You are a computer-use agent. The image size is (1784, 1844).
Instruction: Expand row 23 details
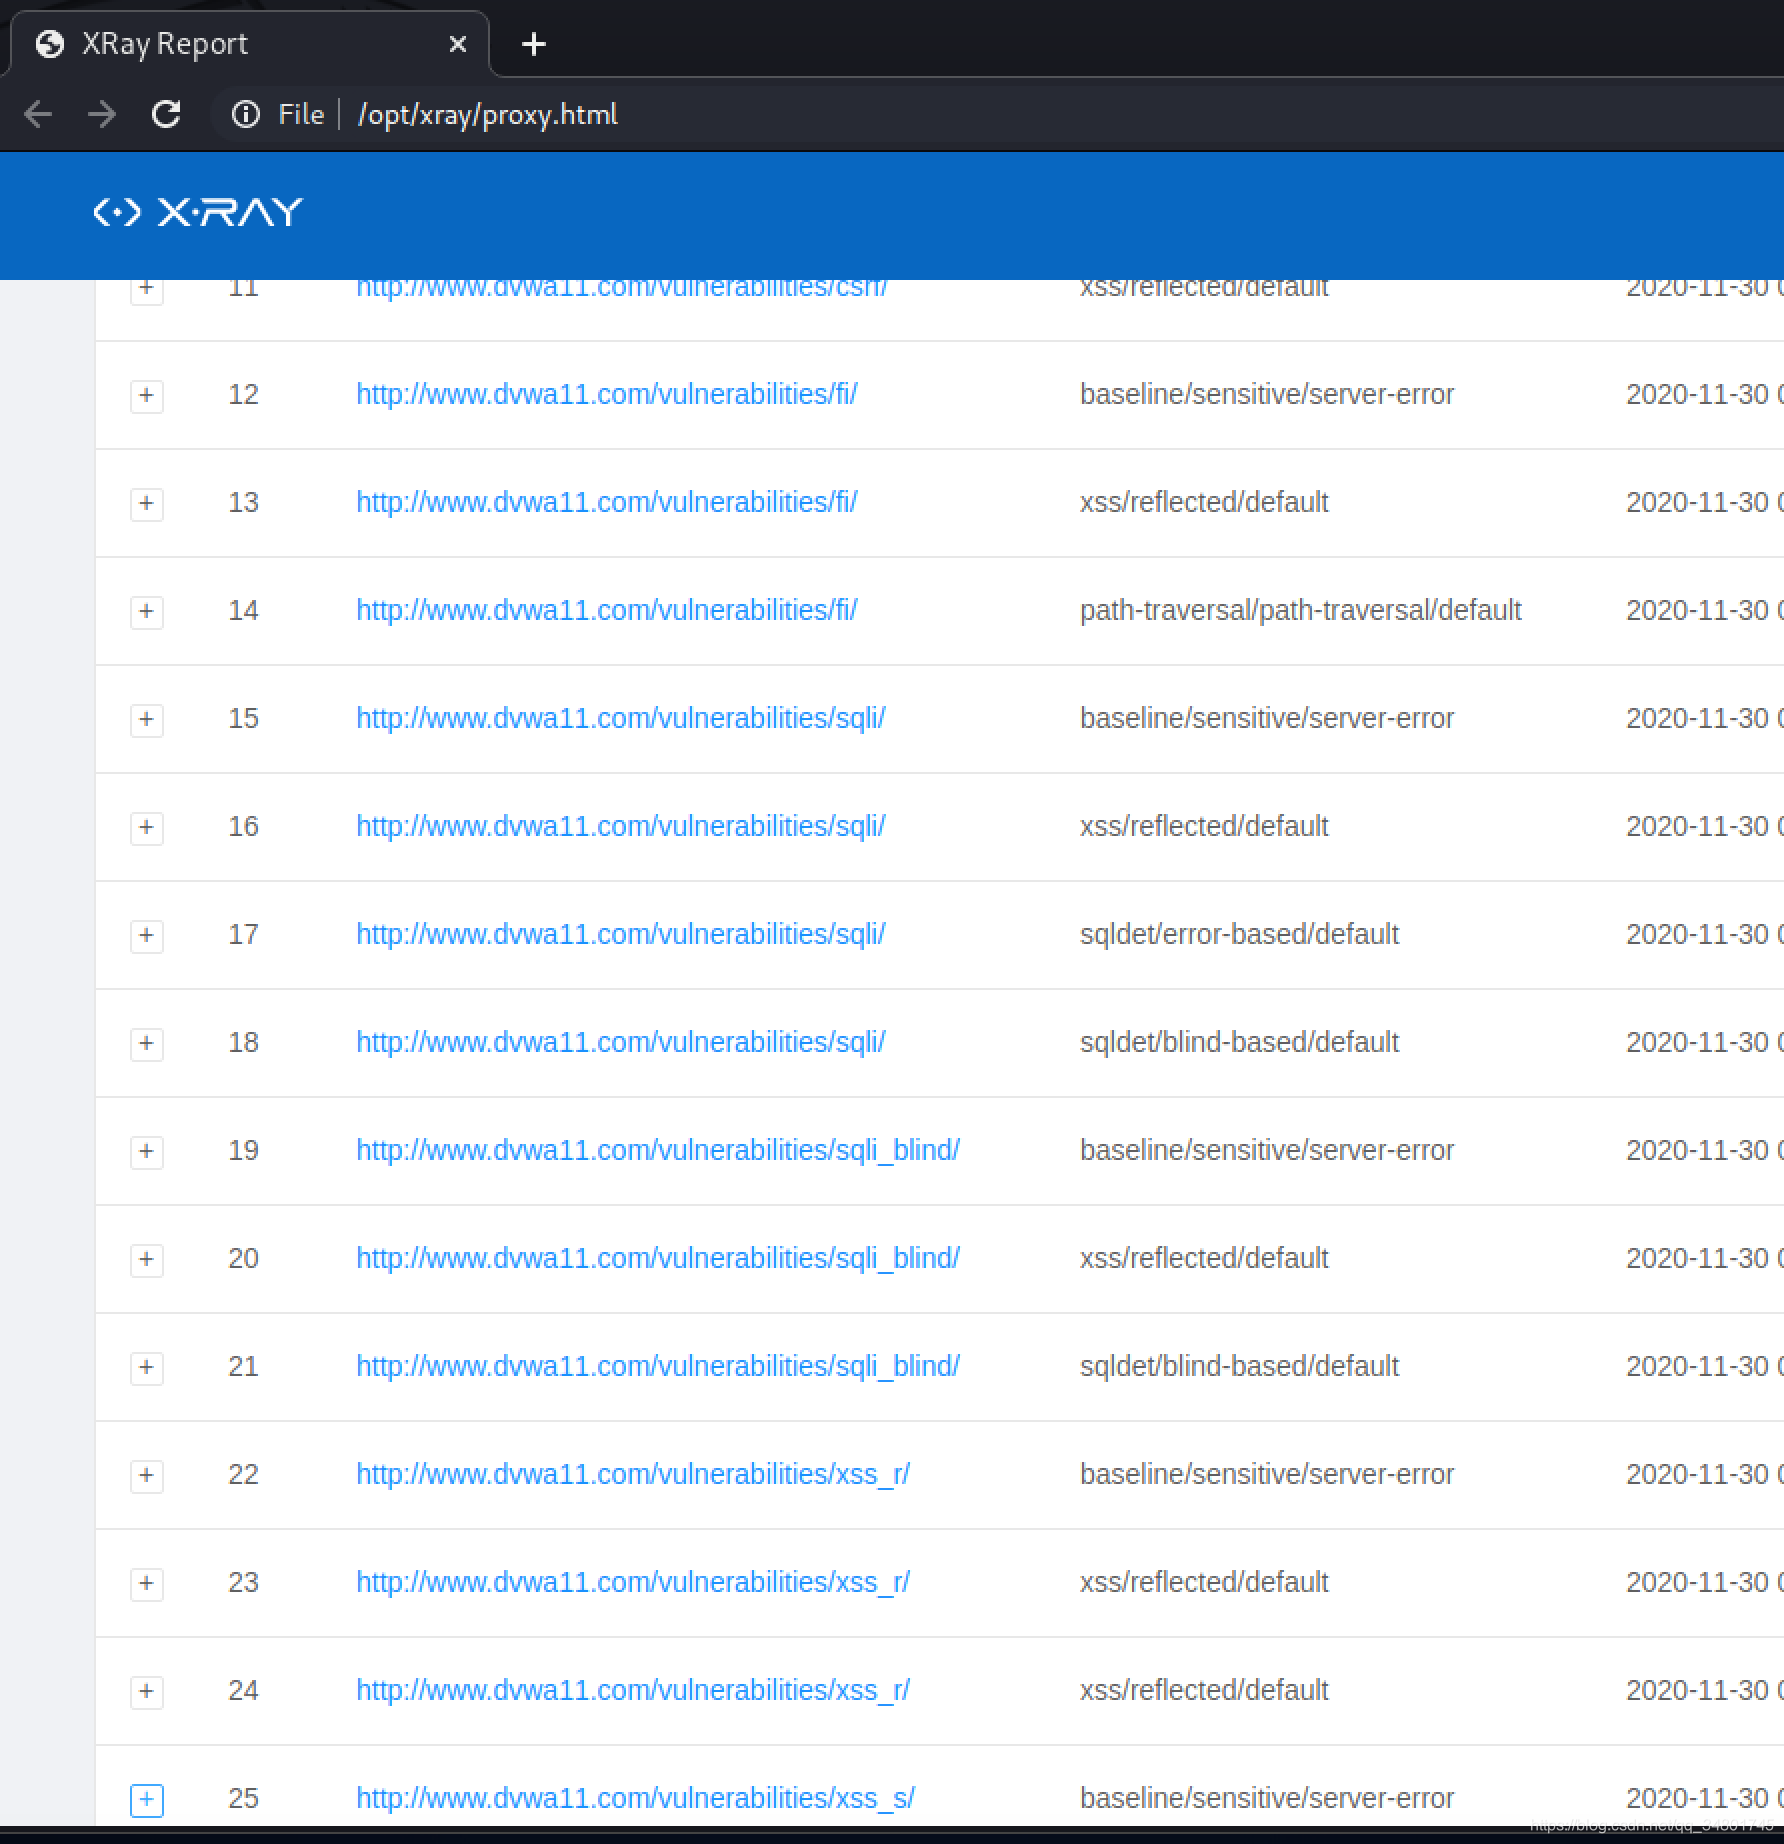[x=147, y=1584]
